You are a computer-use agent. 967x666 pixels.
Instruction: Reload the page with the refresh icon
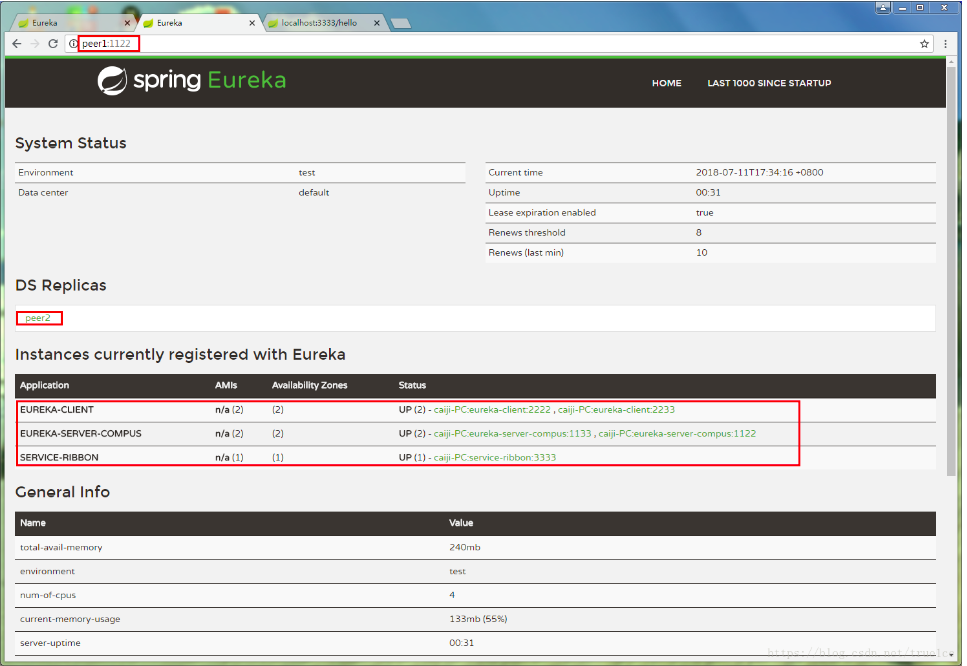tap(53, 44)
